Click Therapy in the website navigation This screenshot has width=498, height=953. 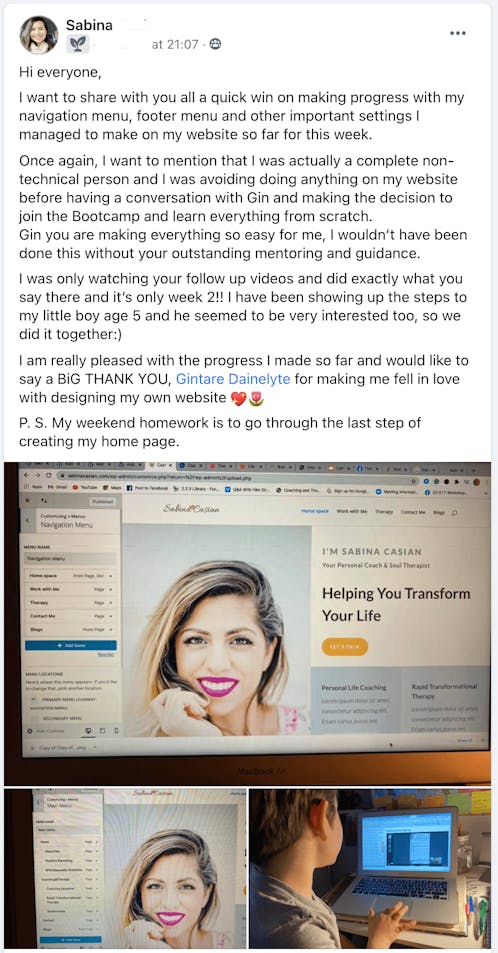coord(384,513)
